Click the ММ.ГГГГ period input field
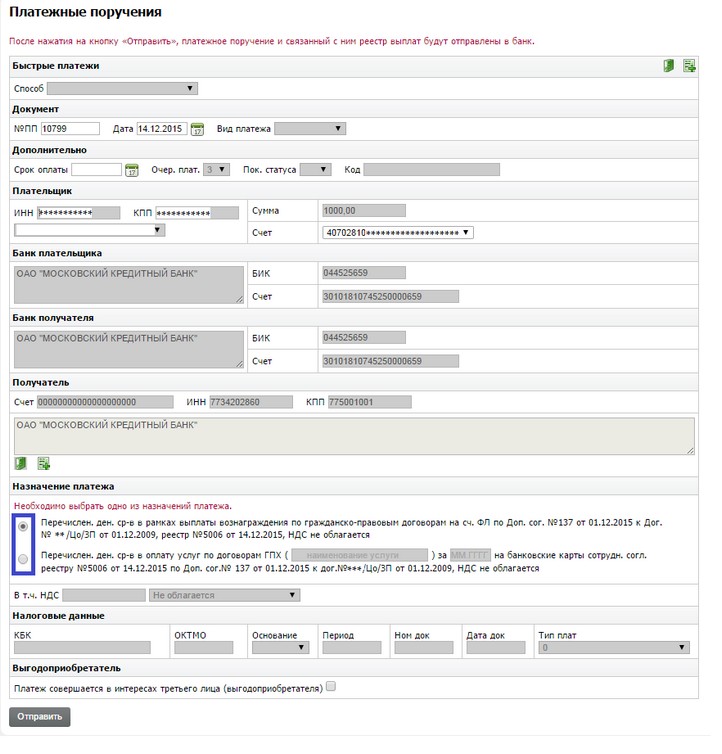The height and width of the screenshot is (754, 722). tap(470, 555)
